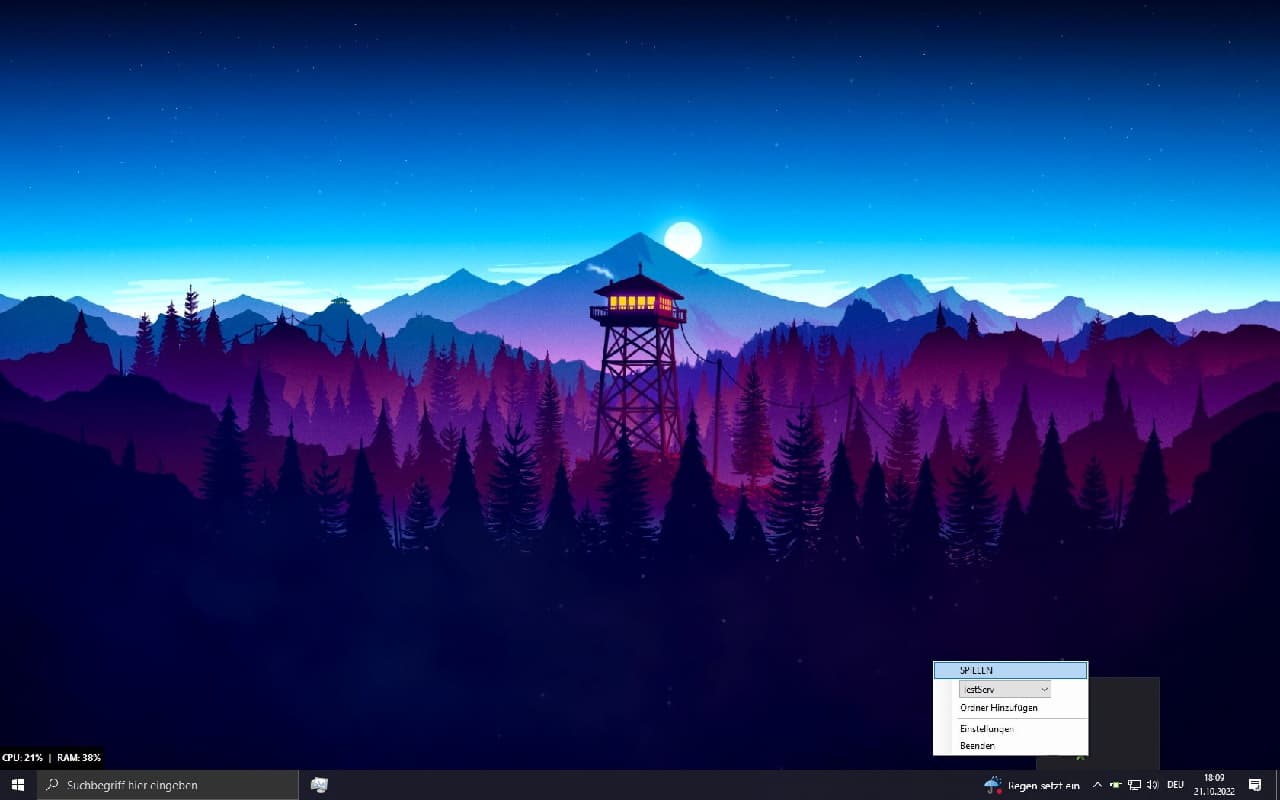
Task: Click the Show Desktop strip at taskbar end
Action: coord(1277,785)
